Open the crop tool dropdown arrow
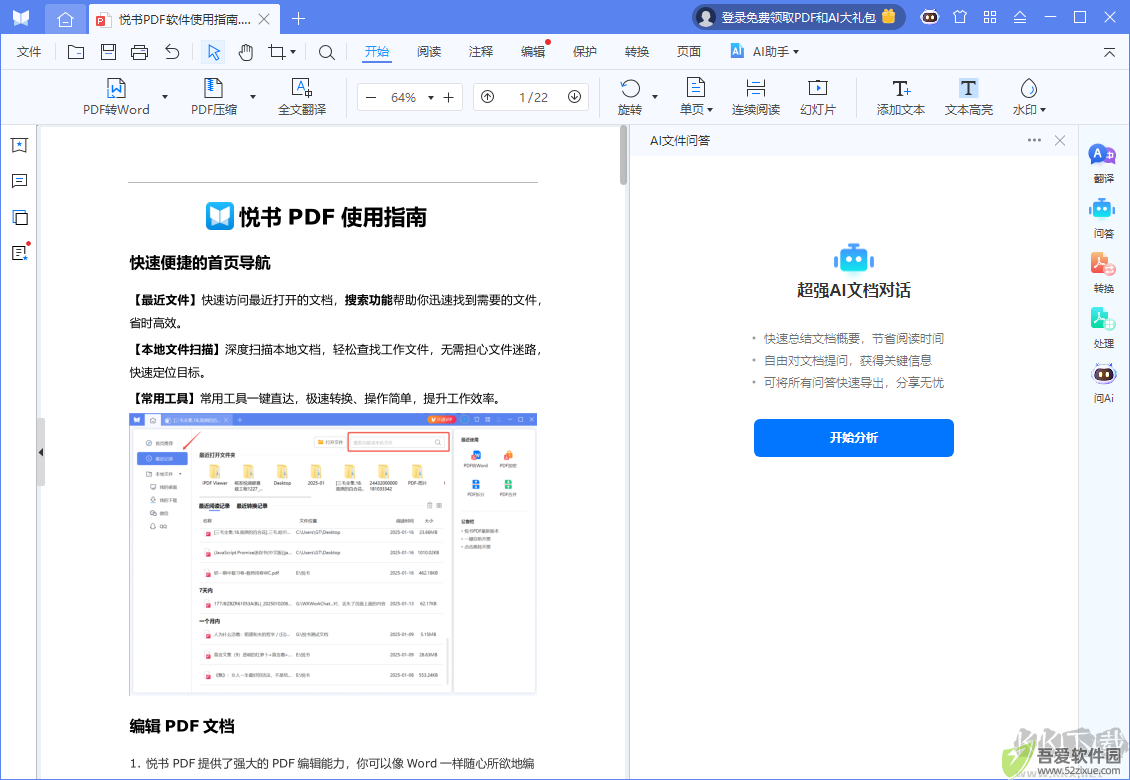The height and width of the screenshot is (780, 1130). pyautogui.click(x=293, y=52)
